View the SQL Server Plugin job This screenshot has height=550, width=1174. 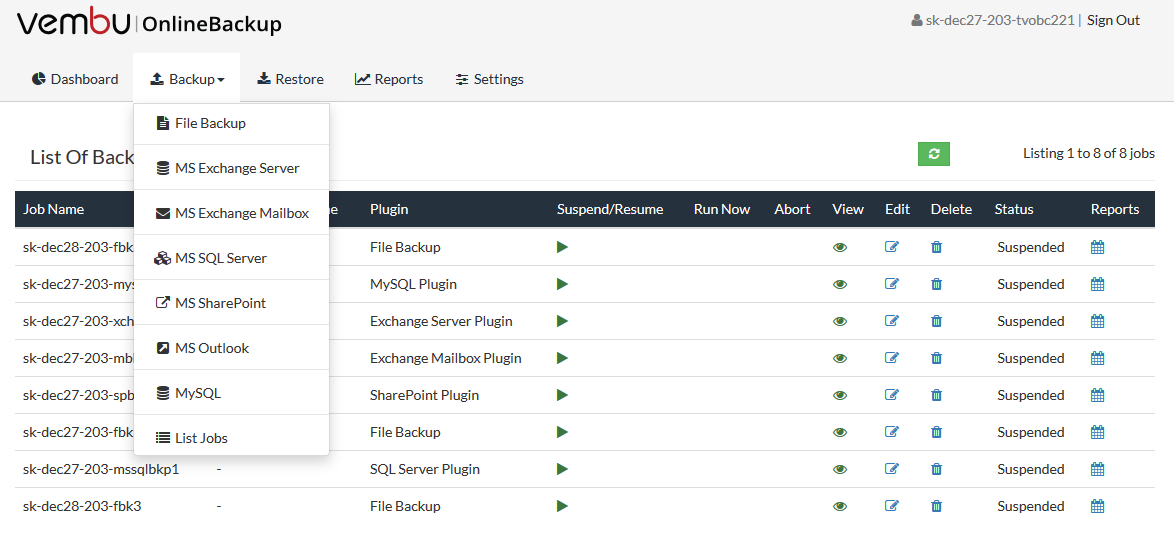tap(840, 470)
